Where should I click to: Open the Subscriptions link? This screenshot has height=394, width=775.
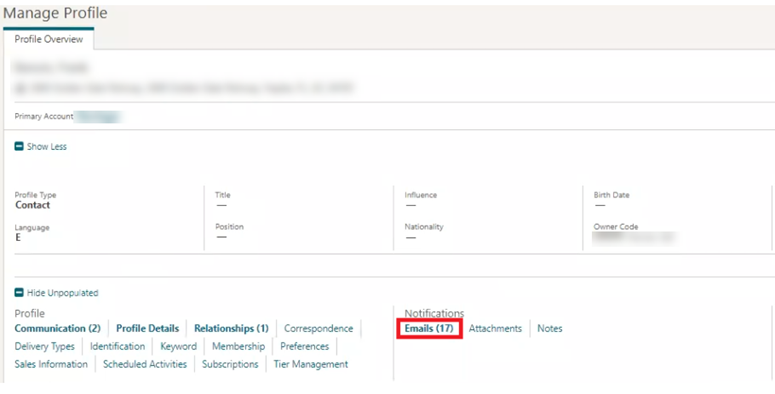pyautogui.click(x=230, y=364)
